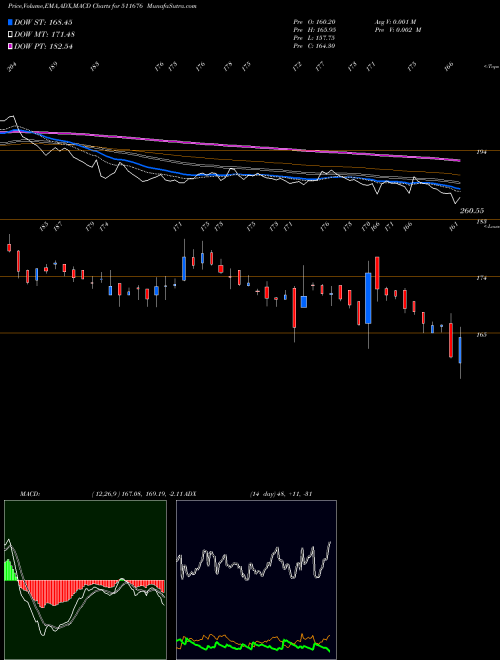Click the 'Pre V: 0.002 M' value
Image resolution: width=500 pixels, height=660 pixels.
click(x=398, y=30)
